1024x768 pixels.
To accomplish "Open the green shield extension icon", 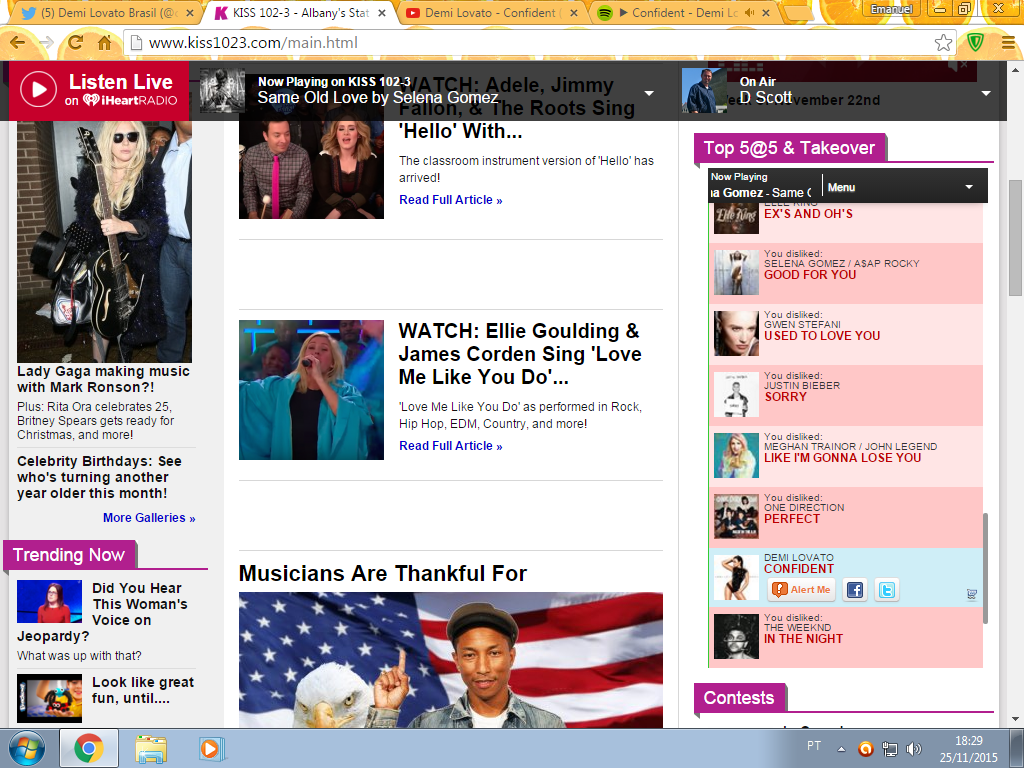I will tap(976, 43).
